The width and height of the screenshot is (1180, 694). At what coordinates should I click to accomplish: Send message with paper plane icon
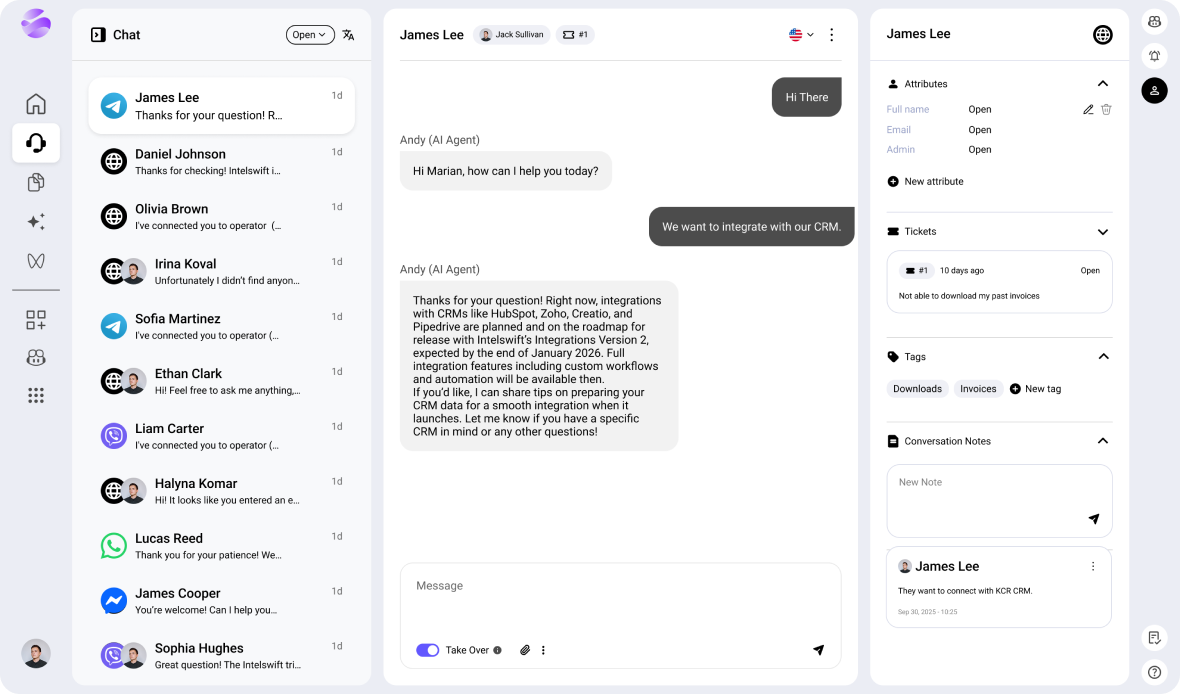818,650
